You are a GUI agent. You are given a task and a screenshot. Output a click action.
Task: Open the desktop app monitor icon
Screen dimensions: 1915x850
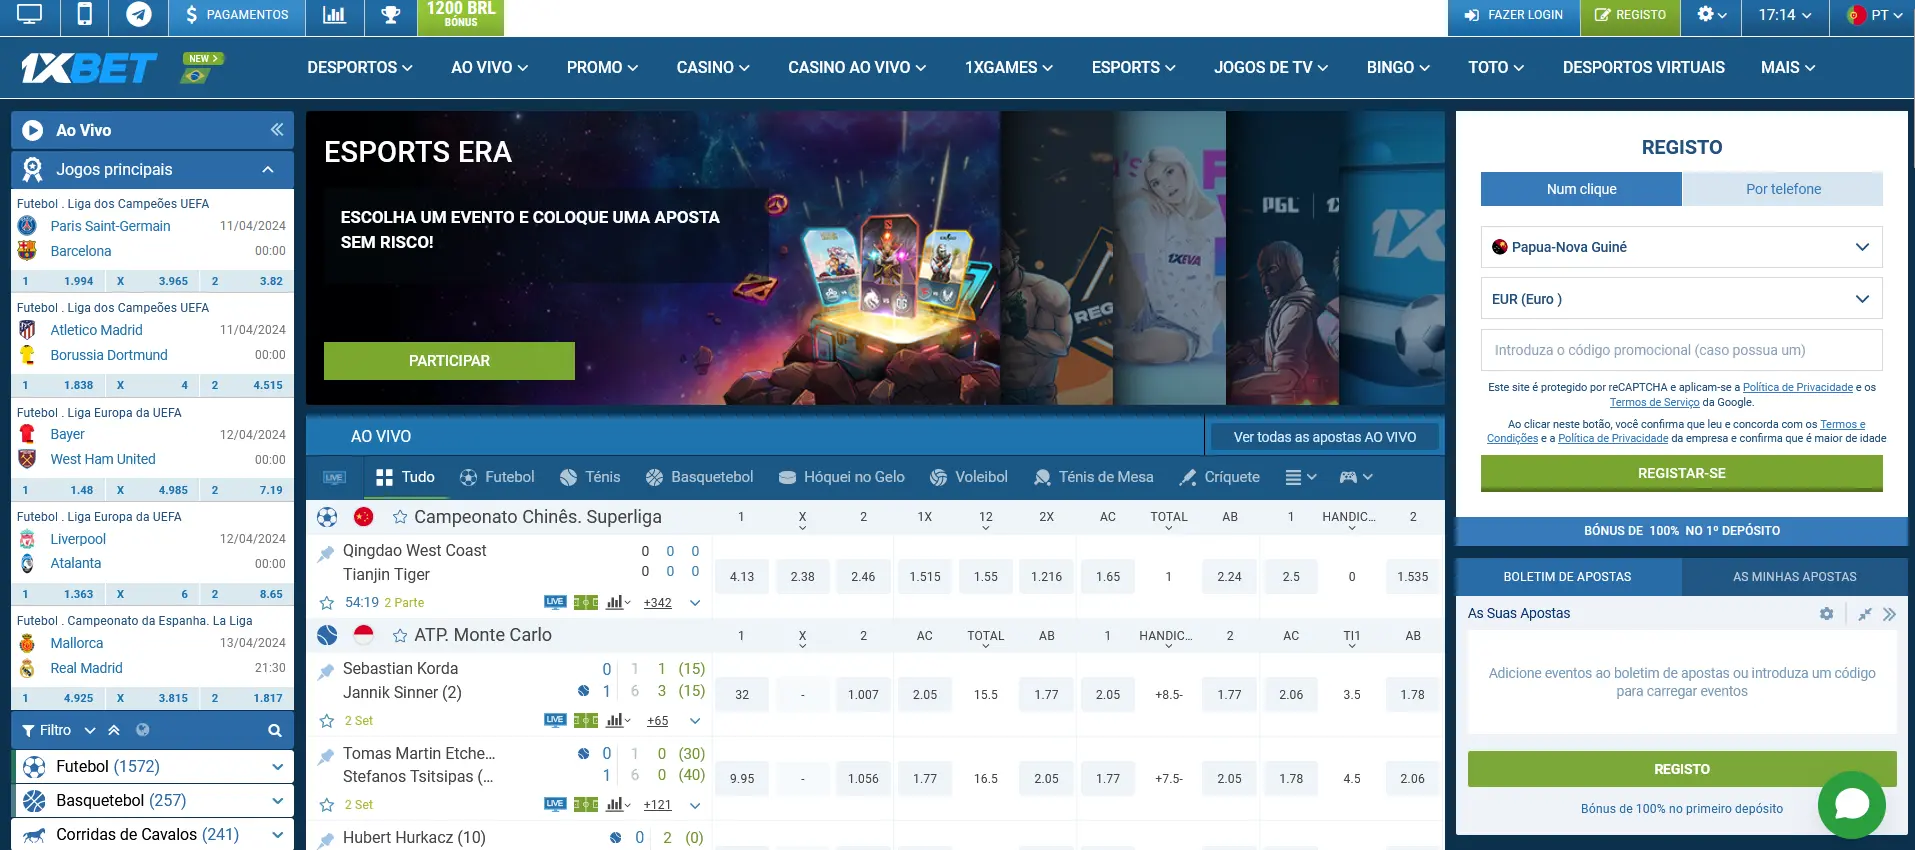coord(29,15)
